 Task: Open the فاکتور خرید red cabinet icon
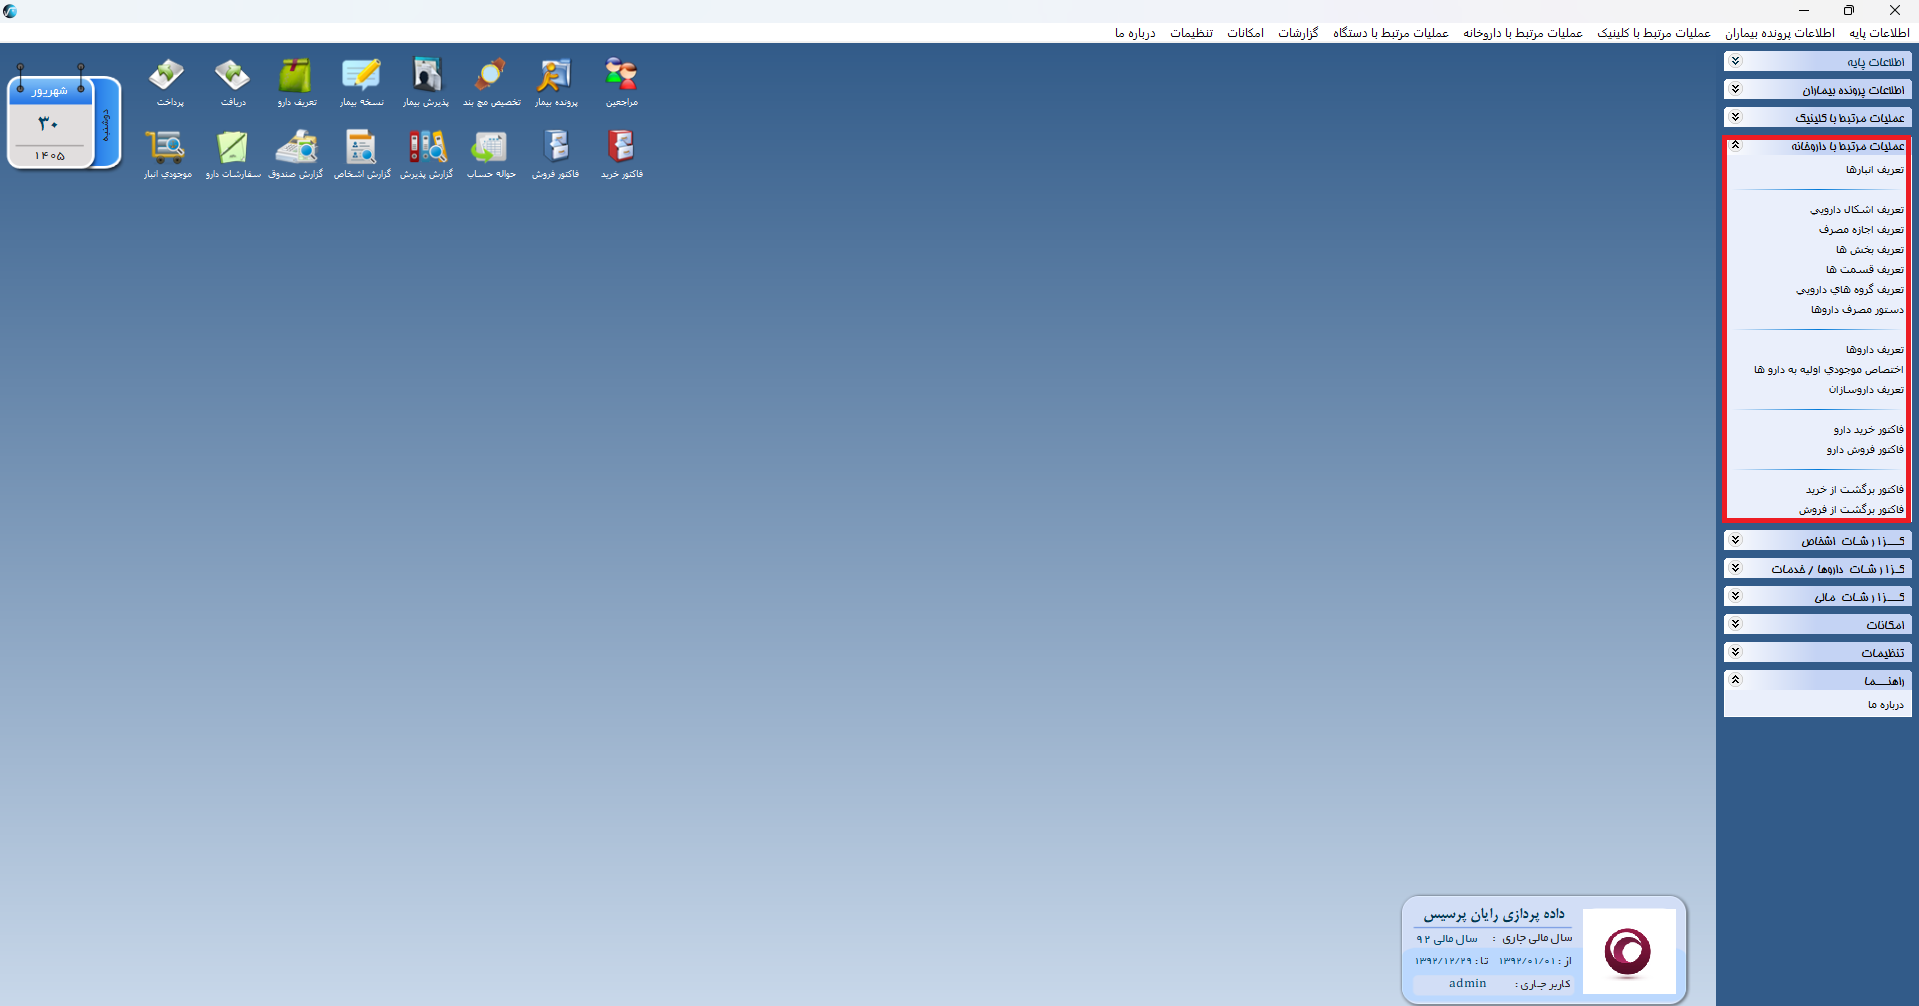coord(621,154)
